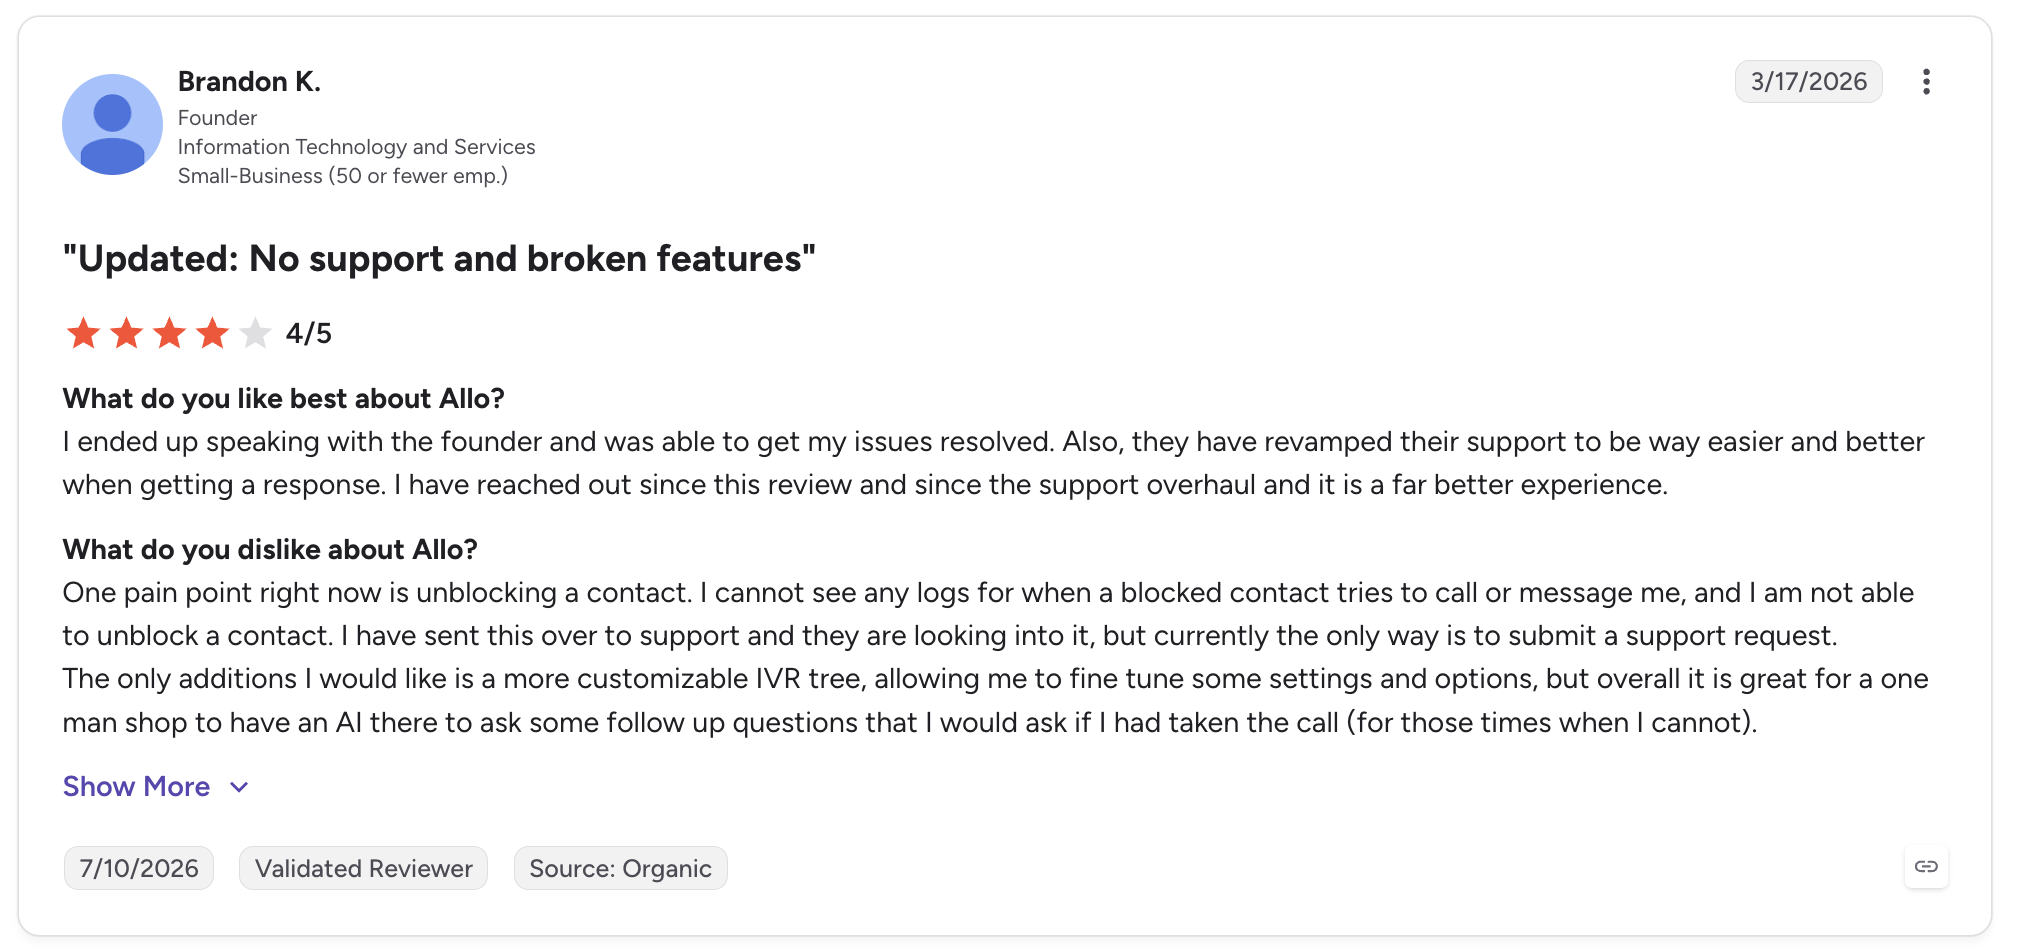Click the first orange rating star

pyautogui.click(x=83, y=333)
